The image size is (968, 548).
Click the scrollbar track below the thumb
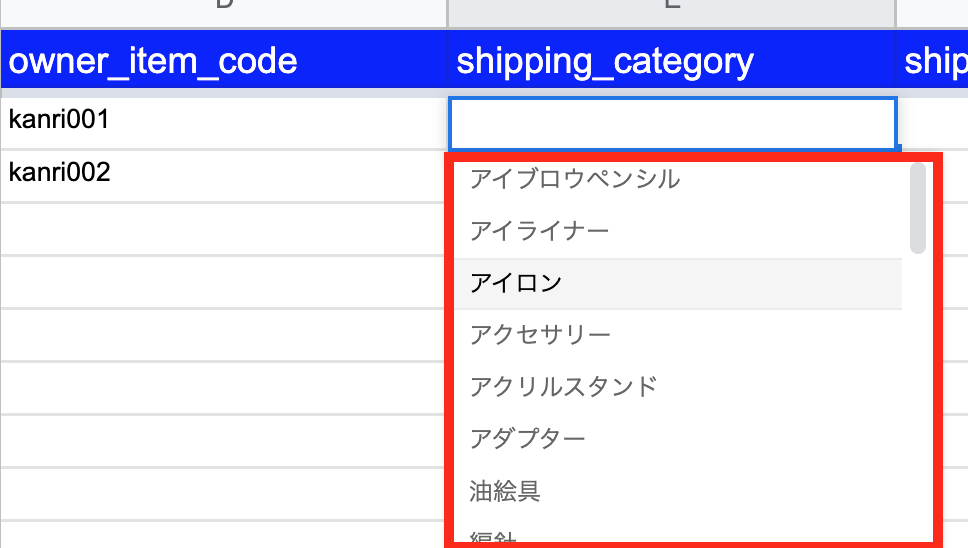tap(918, 400)
